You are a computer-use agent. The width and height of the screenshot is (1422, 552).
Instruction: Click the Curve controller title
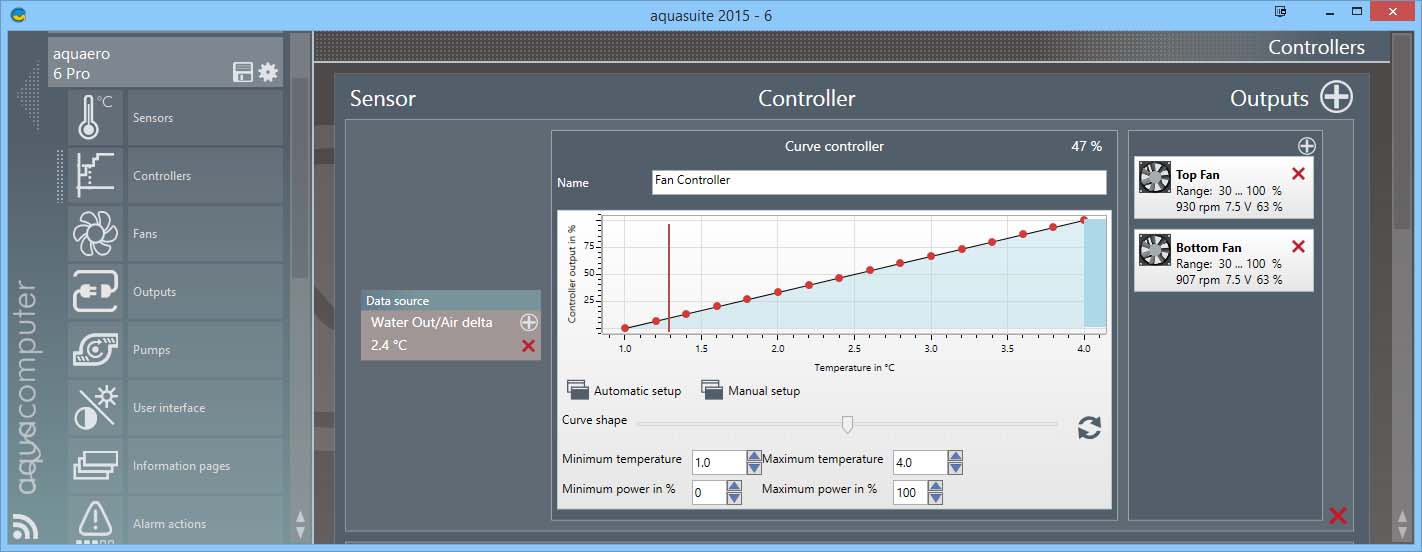coord(834,146)
